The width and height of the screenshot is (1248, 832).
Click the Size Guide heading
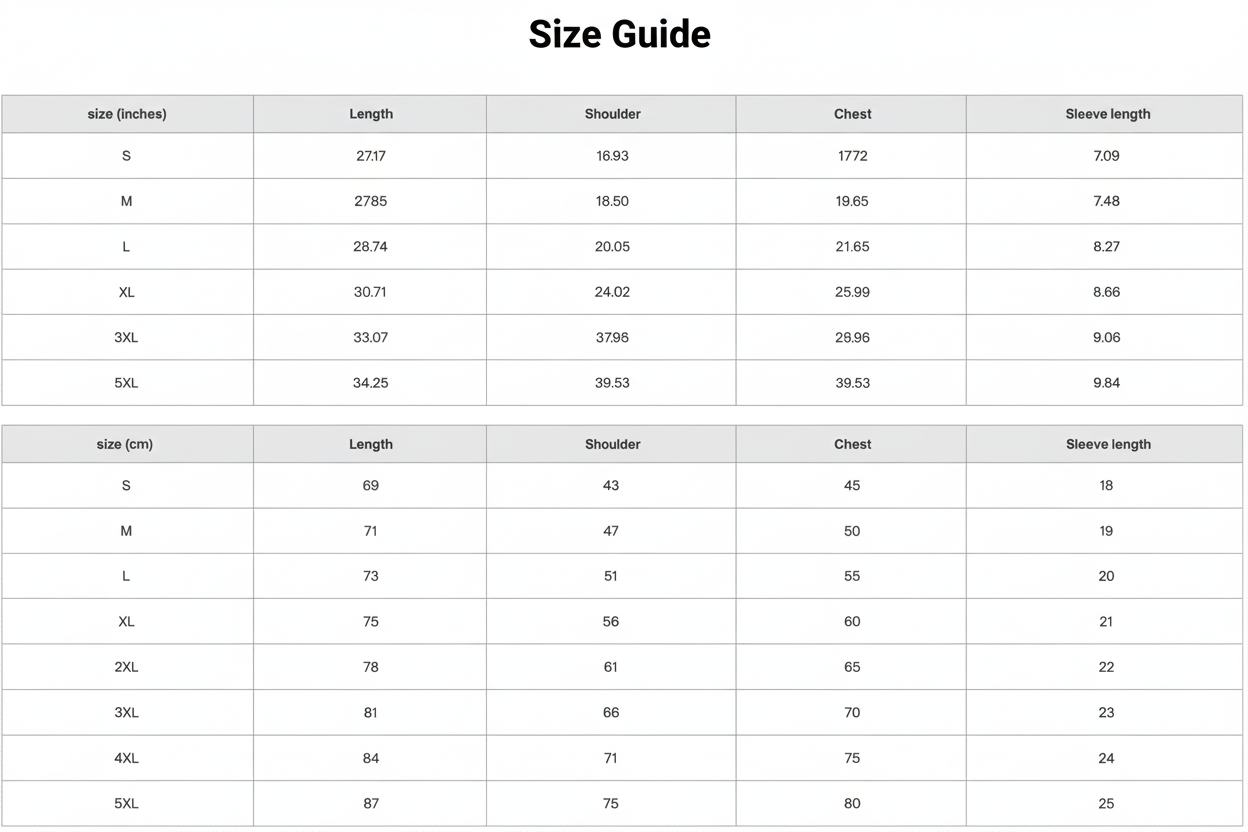pyautogui.click(x=619, y=35)
